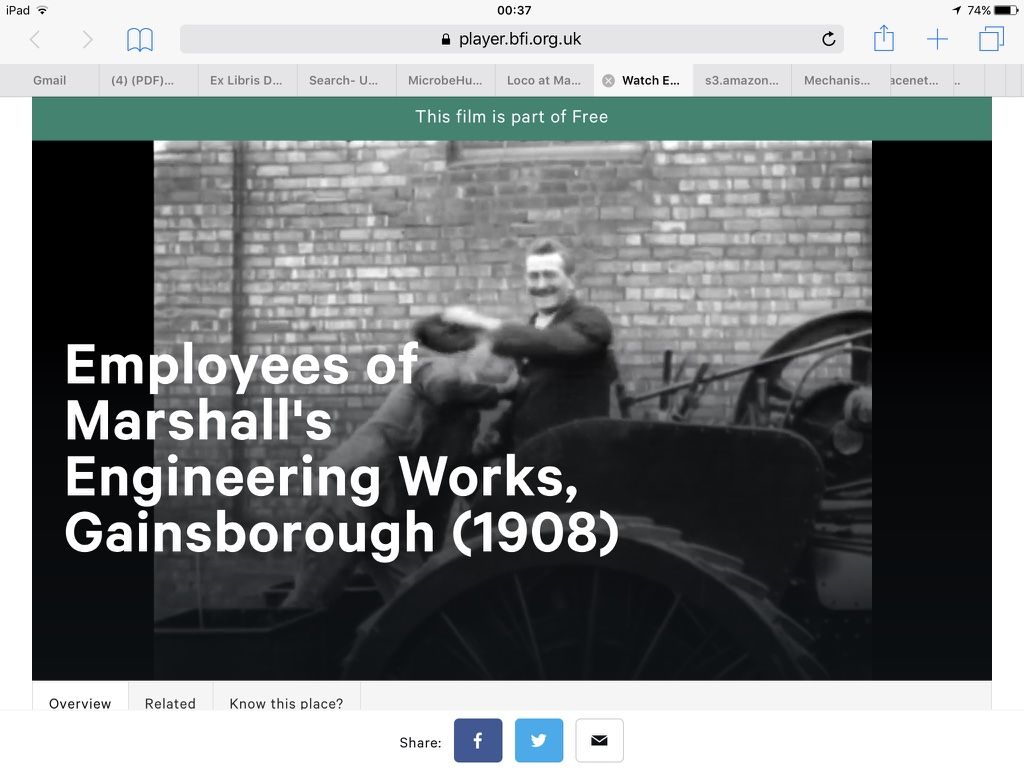Switch to the s3.amazon... tab
Screen dimensions: 1024x768
pyautogui.click(x=742, y=80)
